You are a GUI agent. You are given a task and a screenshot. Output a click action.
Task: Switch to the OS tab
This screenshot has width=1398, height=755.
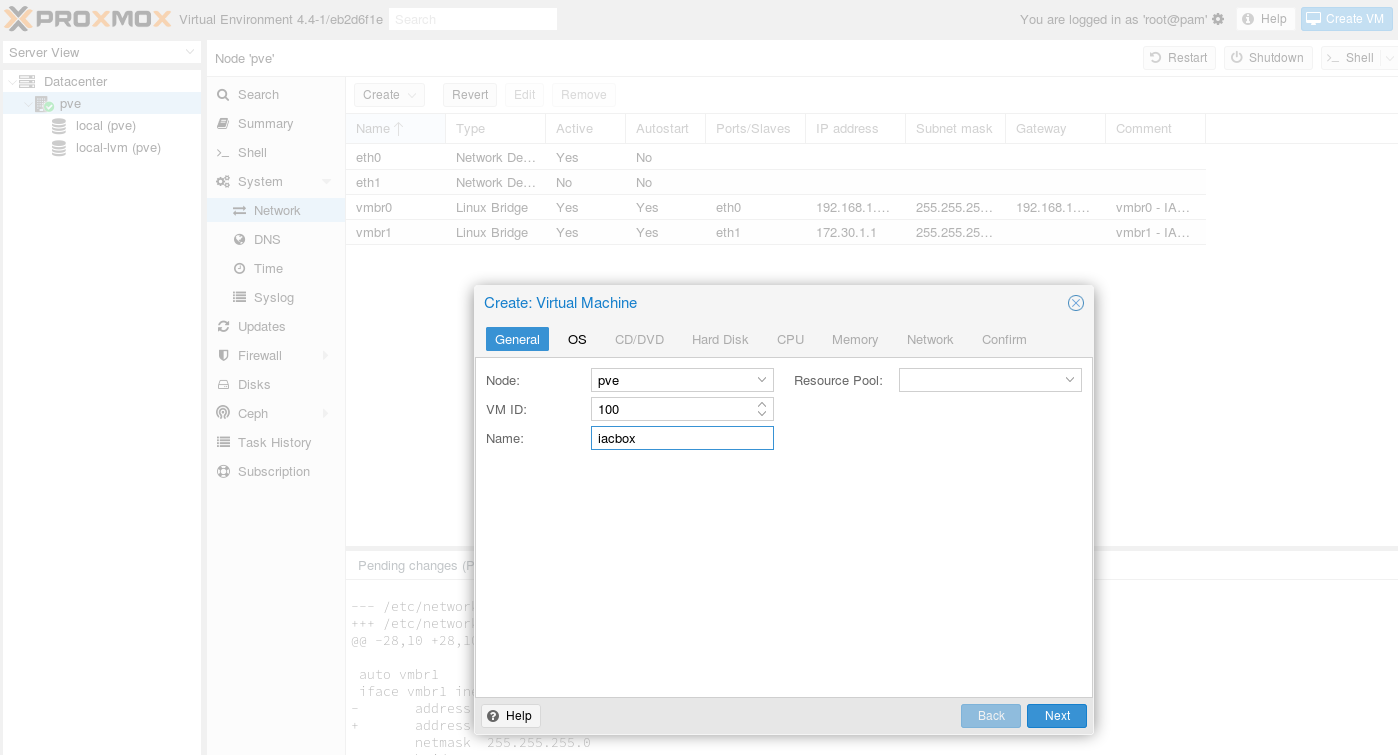(577, 340)
